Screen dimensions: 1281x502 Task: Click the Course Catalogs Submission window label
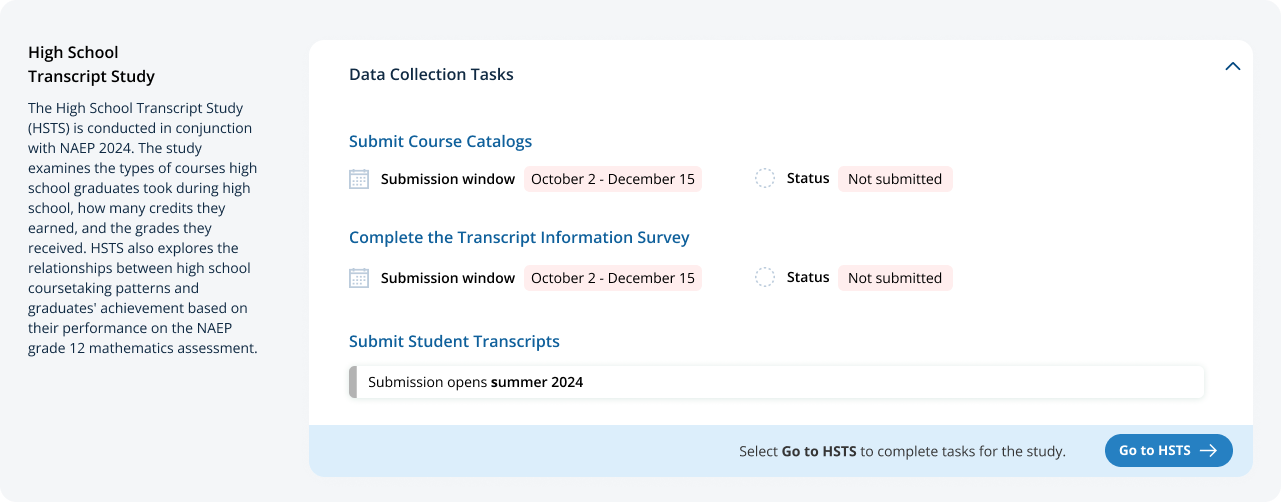(448, 179)
